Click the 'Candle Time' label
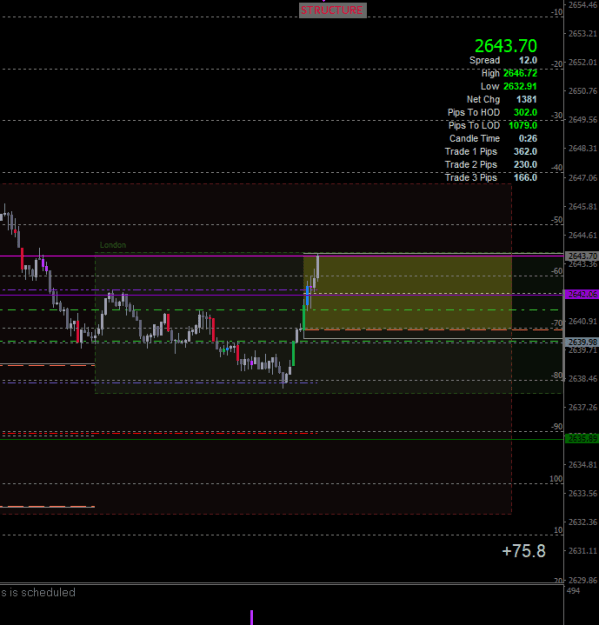Image resolution: width=599 pixels, height=625 pixels. coord(474,138)
